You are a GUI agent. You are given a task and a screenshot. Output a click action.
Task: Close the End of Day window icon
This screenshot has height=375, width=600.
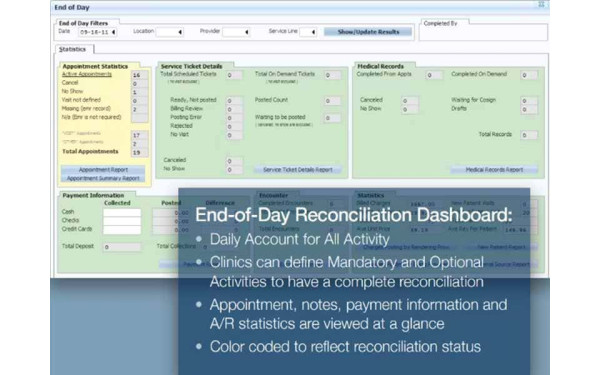click(541, 4)
